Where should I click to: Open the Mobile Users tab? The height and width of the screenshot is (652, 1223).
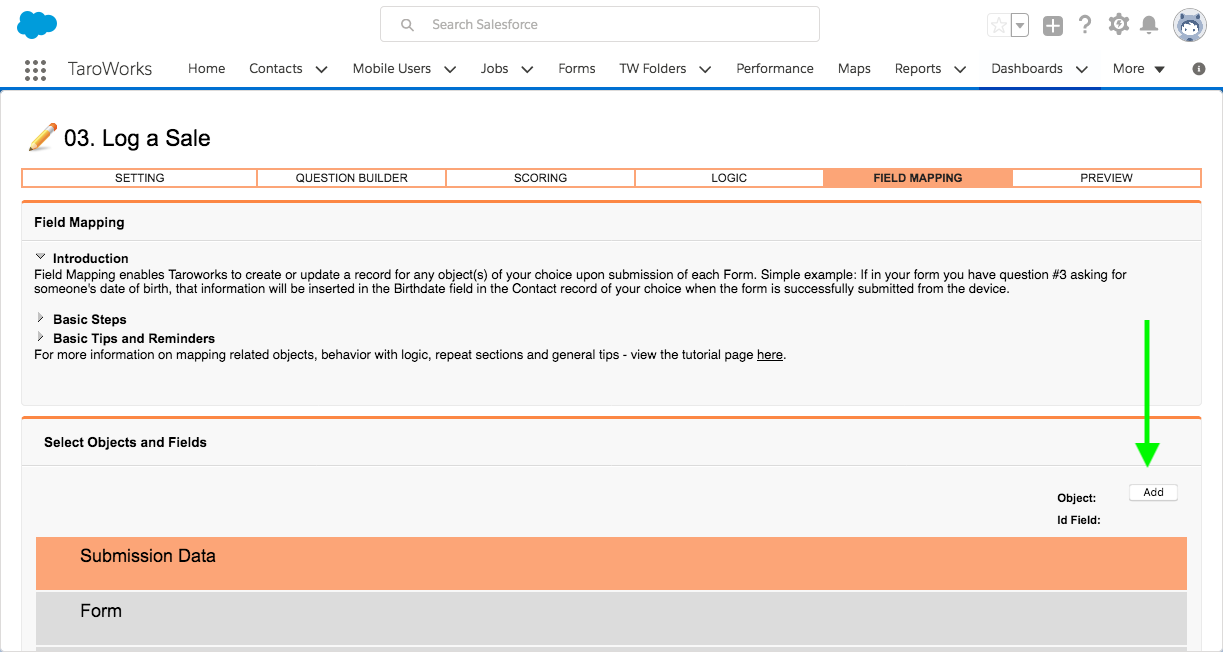point(392,69)
